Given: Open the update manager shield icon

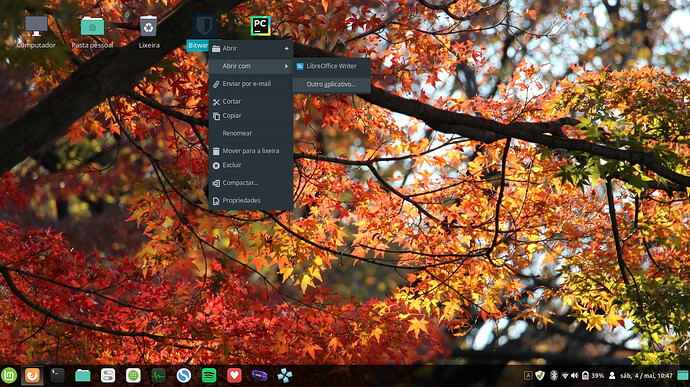Looking at the screenshot, I should pyautogui.click(x=540, y=376).
